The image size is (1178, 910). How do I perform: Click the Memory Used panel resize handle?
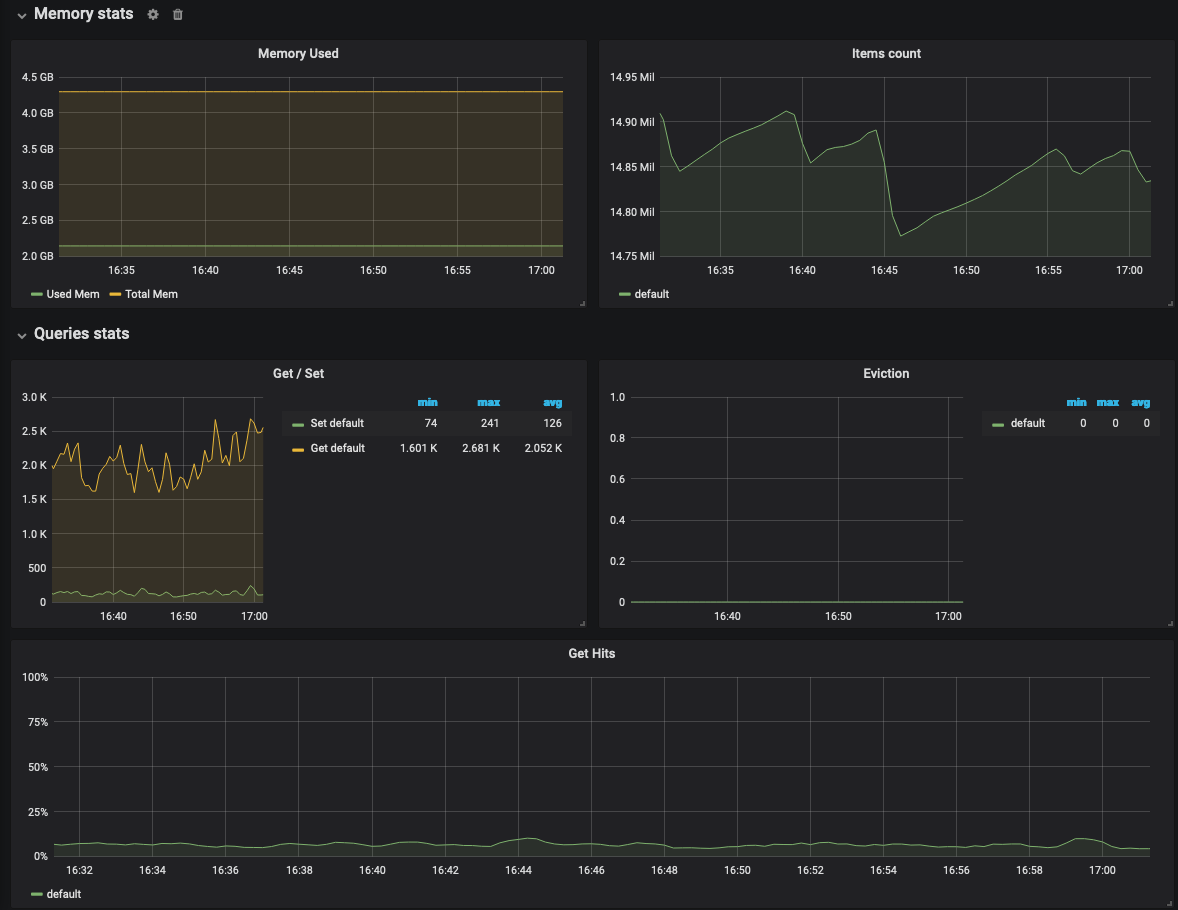582,303
